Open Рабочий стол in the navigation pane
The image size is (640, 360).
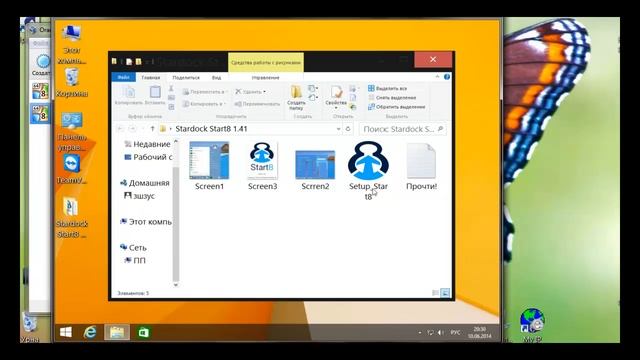click(x=149, y=157)
